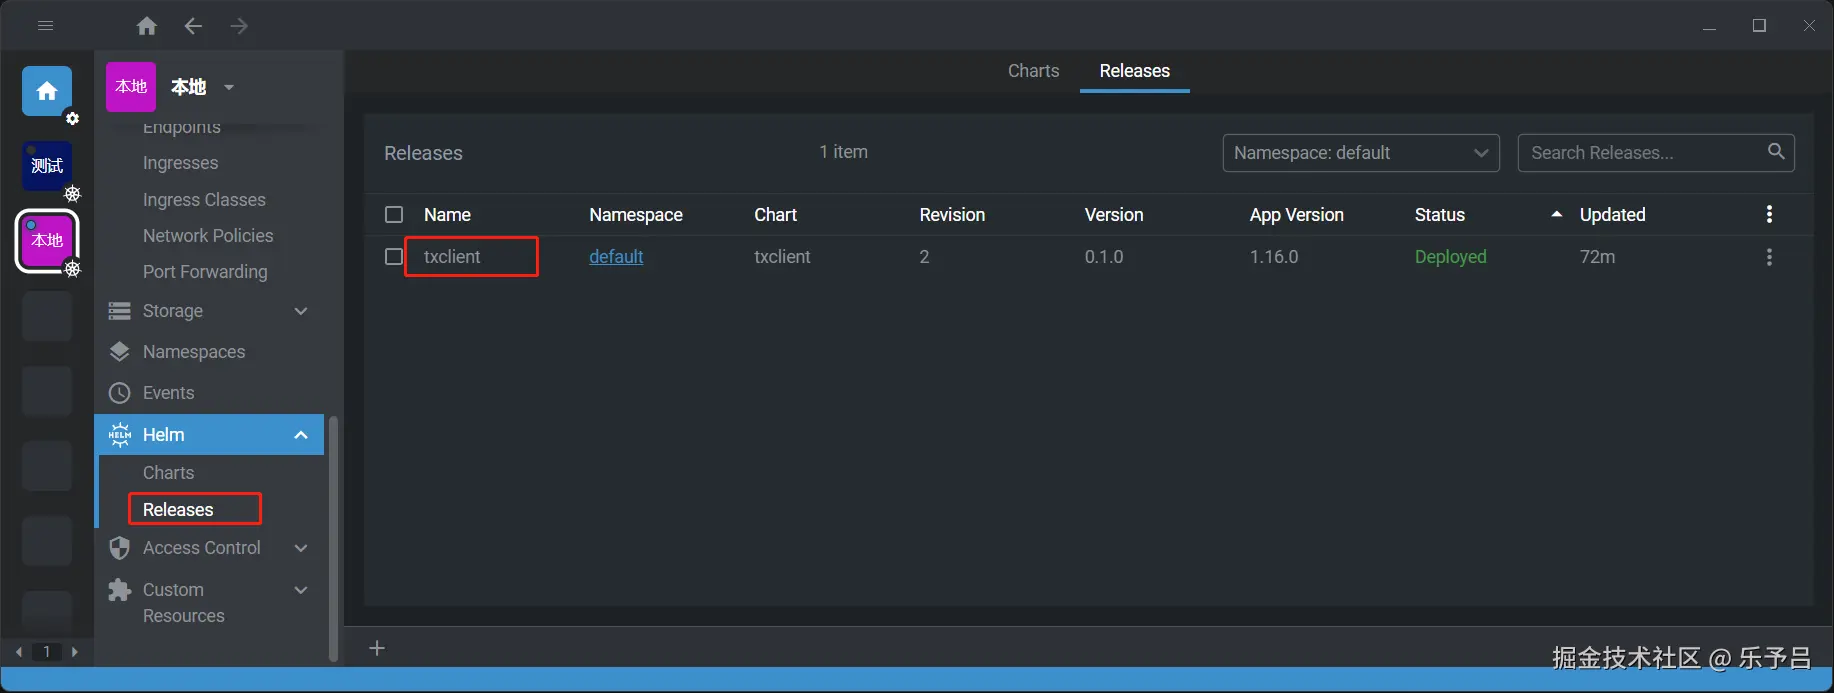
Task: Switch to next hotbar
Action: coord(74,652)
